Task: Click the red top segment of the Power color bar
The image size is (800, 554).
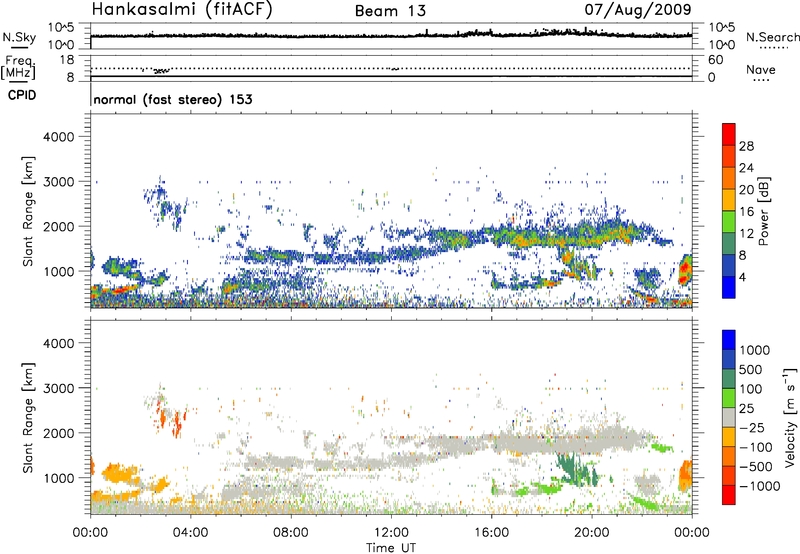Action: [x=729, y=134]
